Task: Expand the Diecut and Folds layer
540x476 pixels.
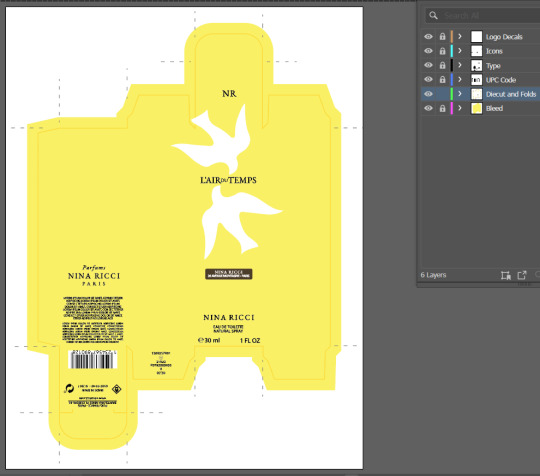Action: [460, 94]
